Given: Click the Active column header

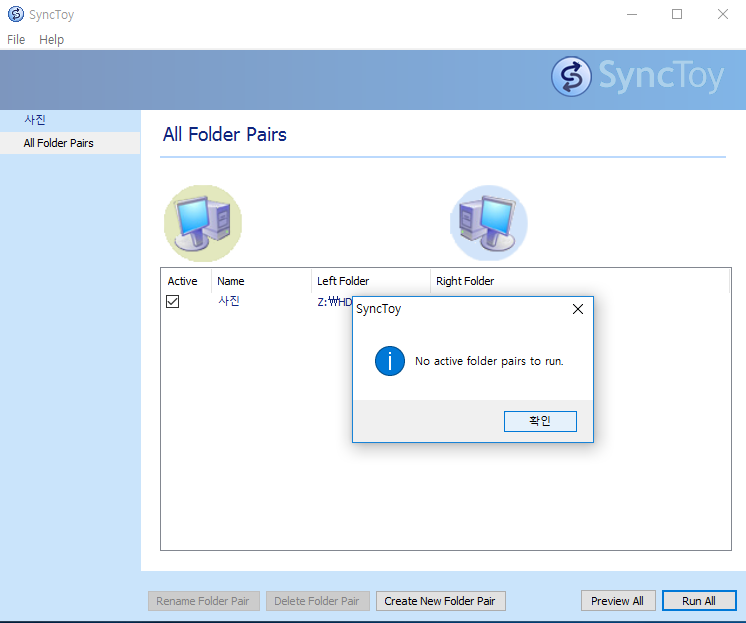Looking at the screenshot, I should point(186,281).
